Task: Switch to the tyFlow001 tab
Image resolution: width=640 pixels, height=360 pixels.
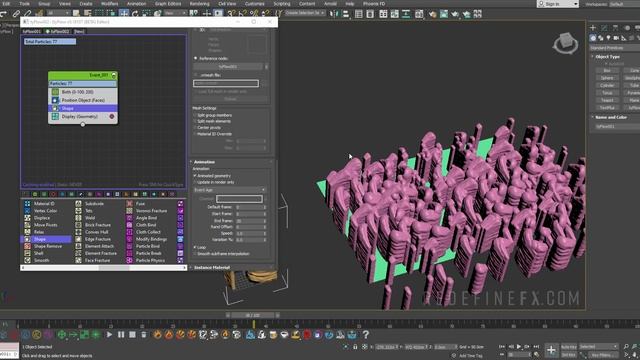Action: [x=31, y=31]
